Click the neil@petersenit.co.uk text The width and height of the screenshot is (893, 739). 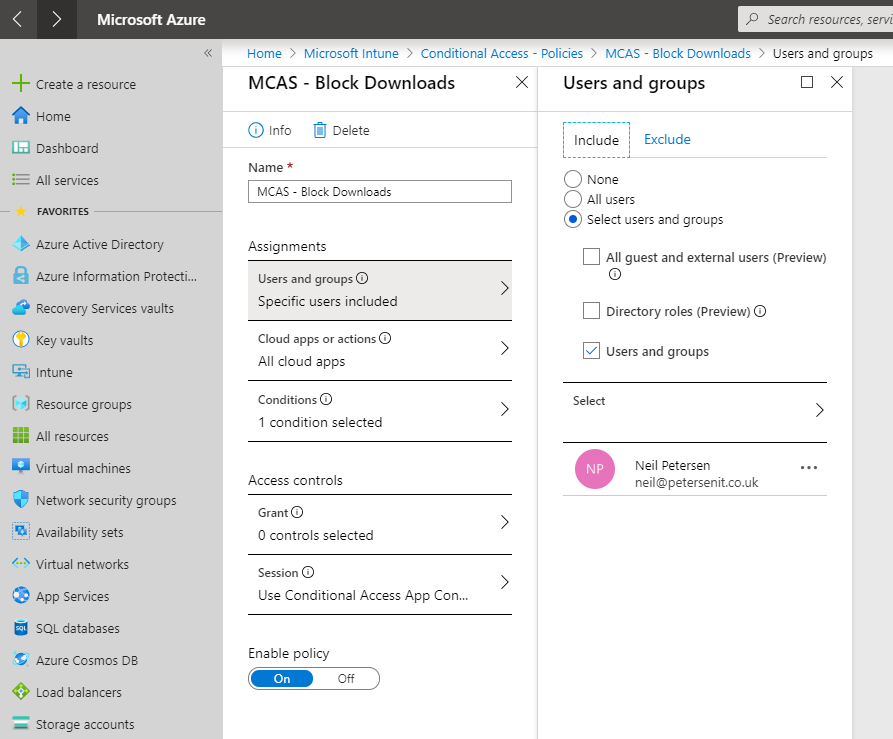(696, 483)
